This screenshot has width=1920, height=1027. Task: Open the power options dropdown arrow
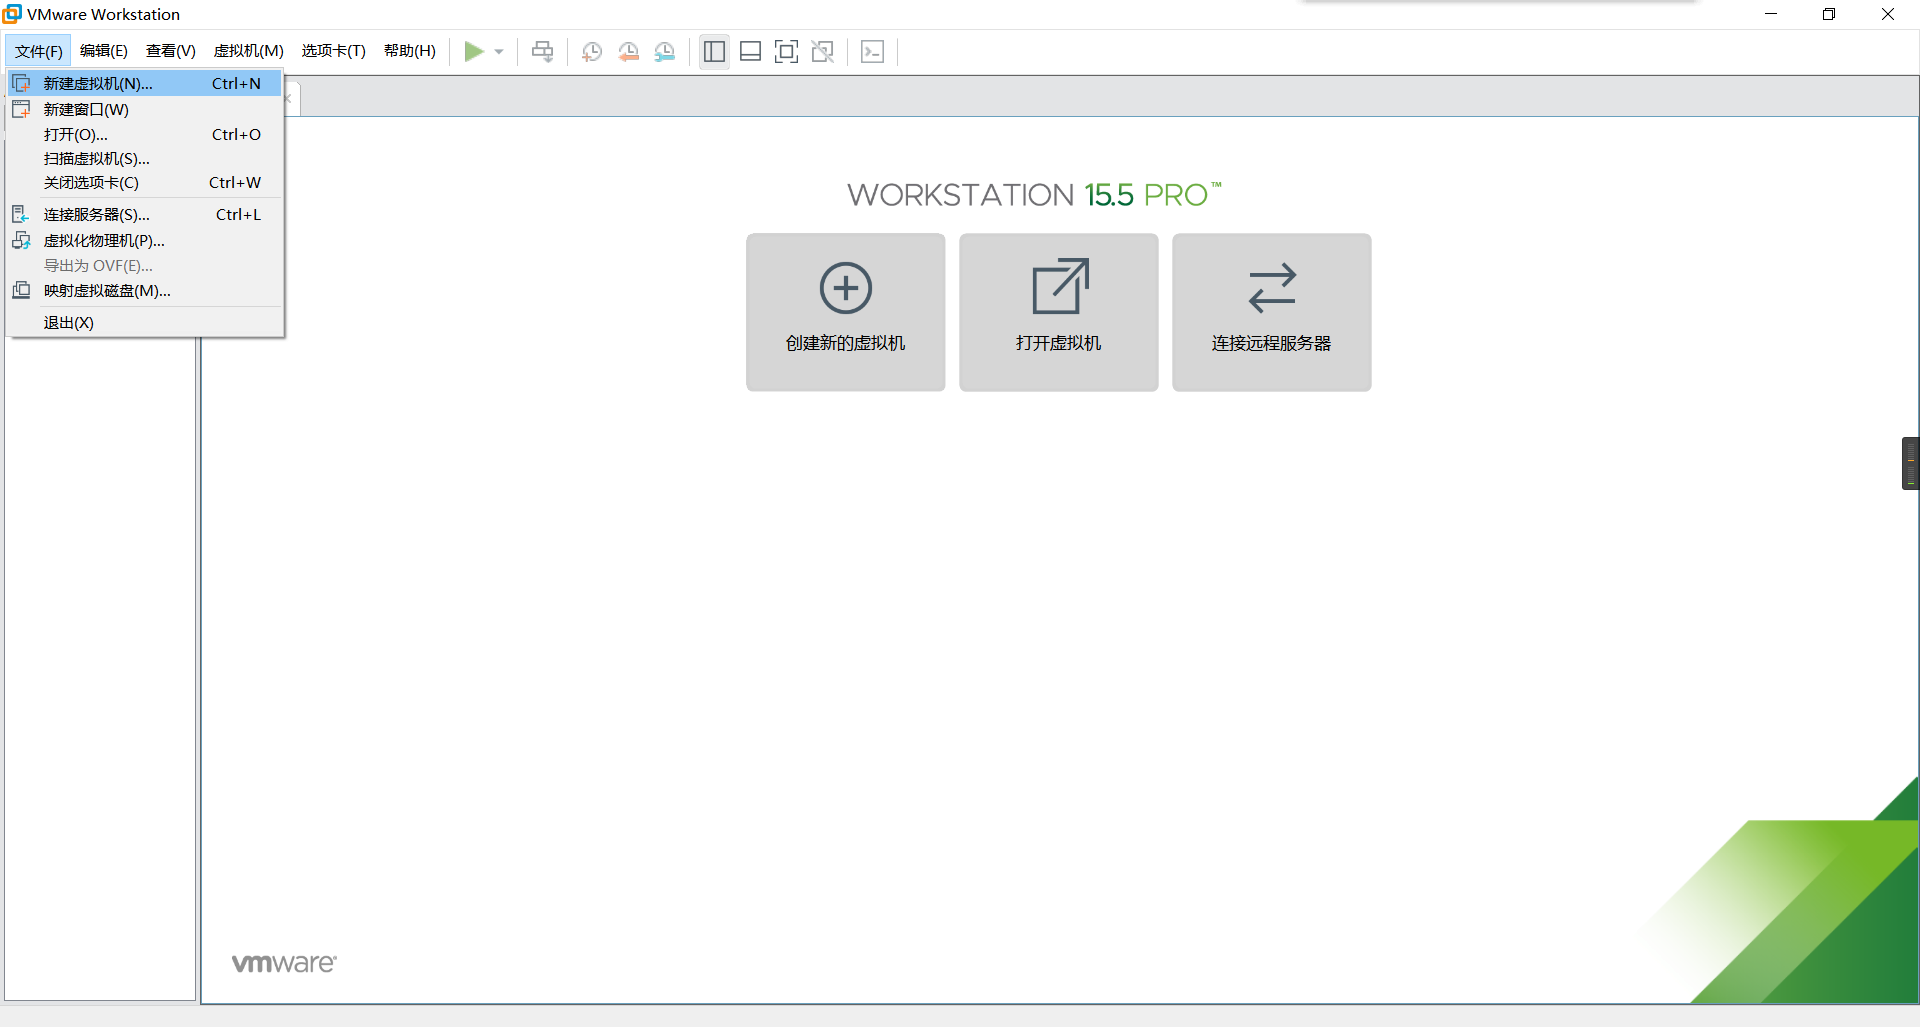pos(499,52)
